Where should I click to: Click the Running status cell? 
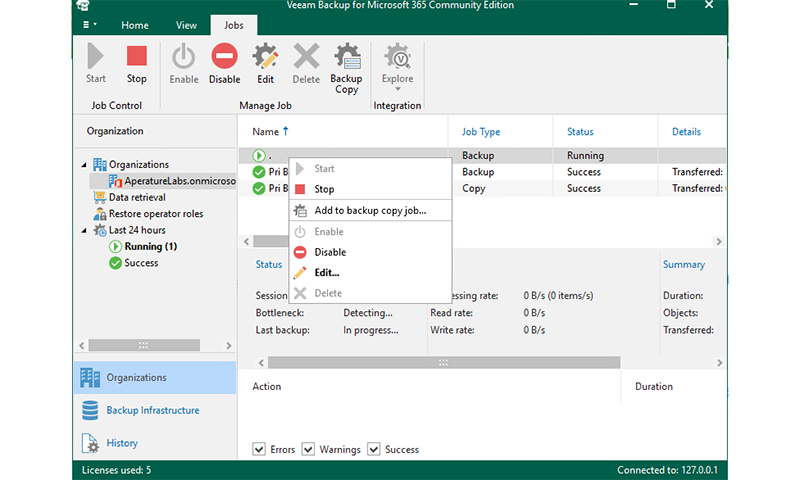(x=585, y=155)
